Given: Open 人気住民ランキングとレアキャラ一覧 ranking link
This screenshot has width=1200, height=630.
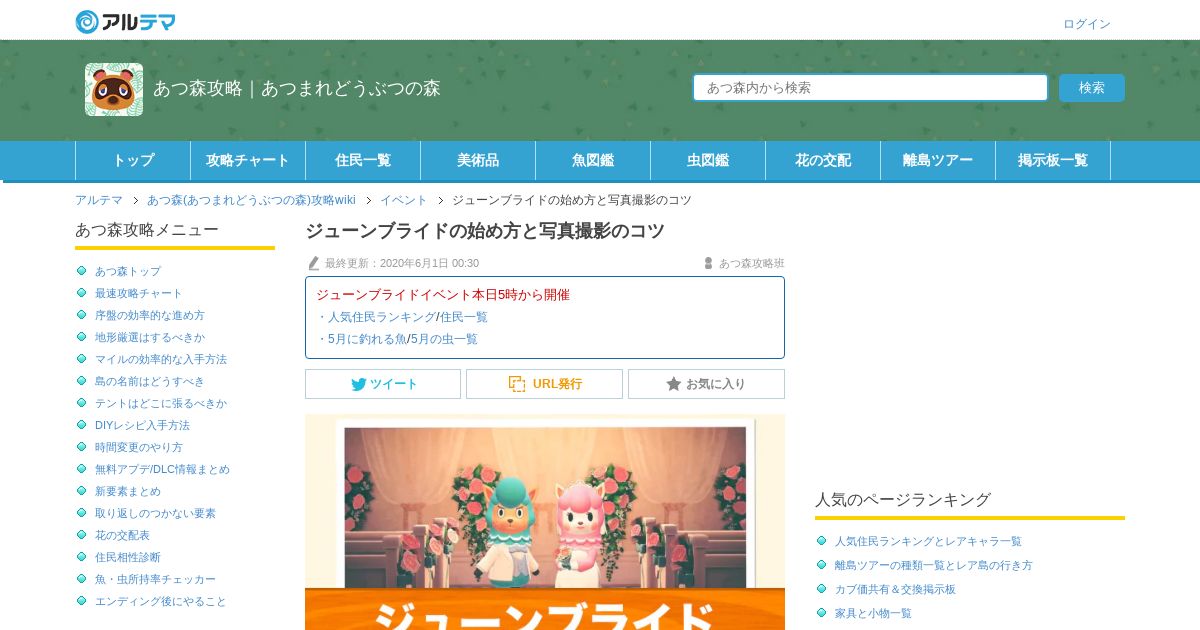Looking at the screenshot, I should (928, 541).
